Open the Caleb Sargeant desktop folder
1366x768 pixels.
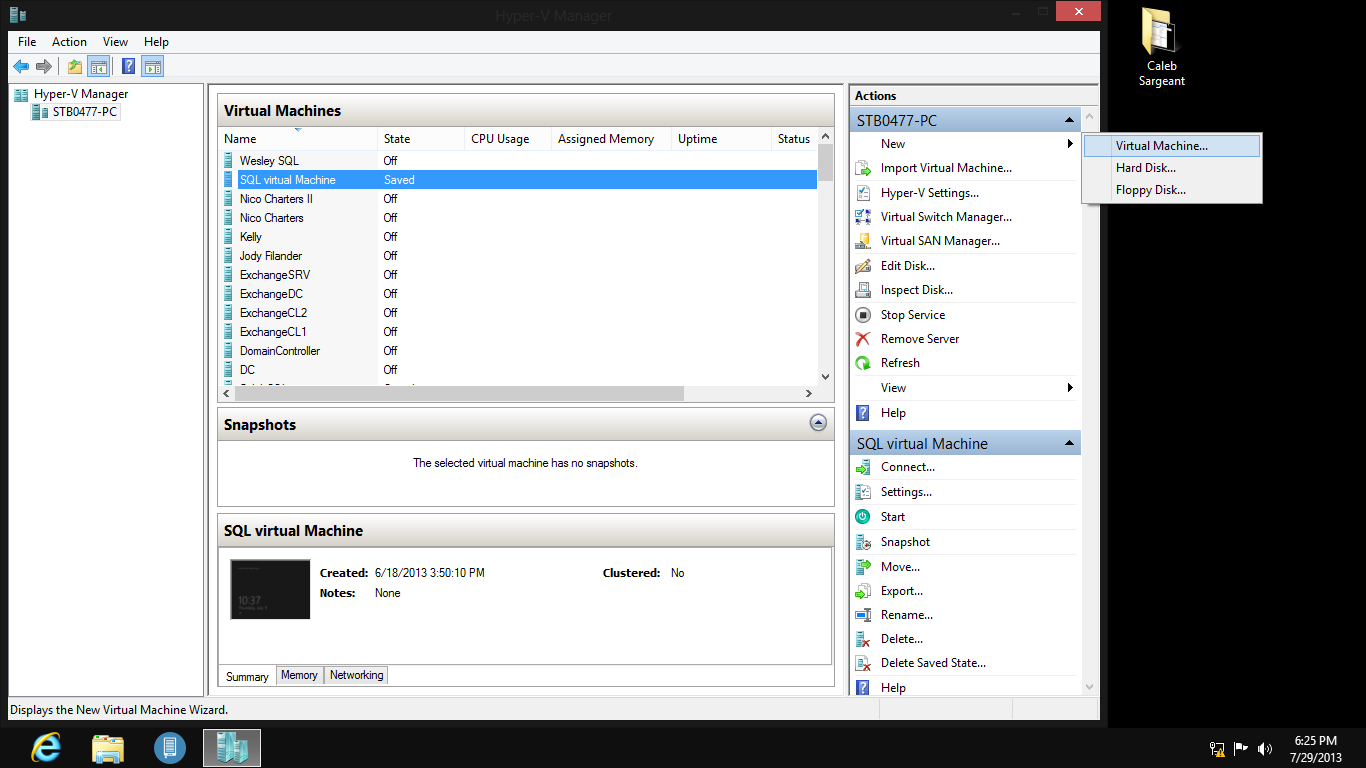point(1162,48)
